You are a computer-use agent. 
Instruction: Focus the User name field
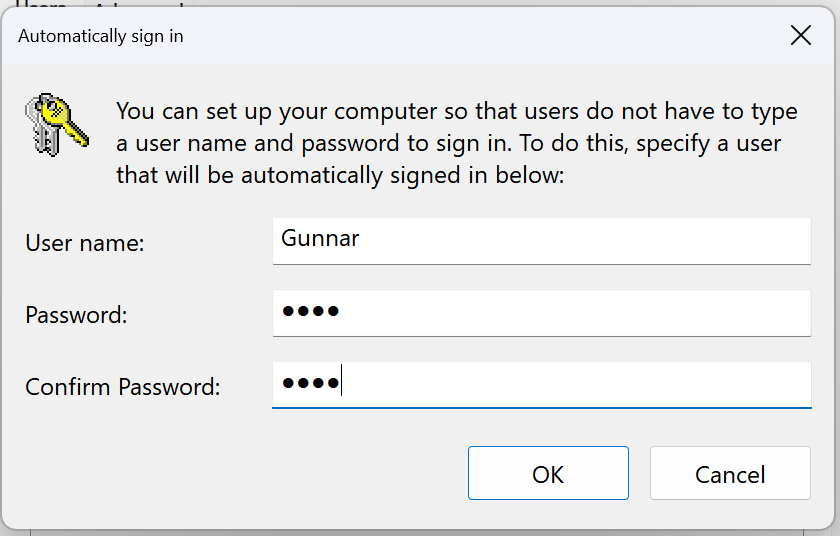542,241
